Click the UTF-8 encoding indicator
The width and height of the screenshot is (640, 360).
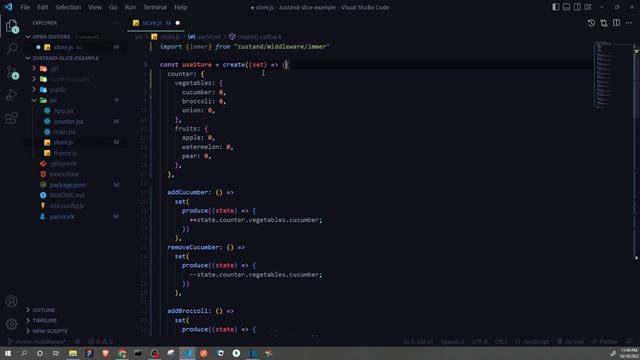click(480, 342)
